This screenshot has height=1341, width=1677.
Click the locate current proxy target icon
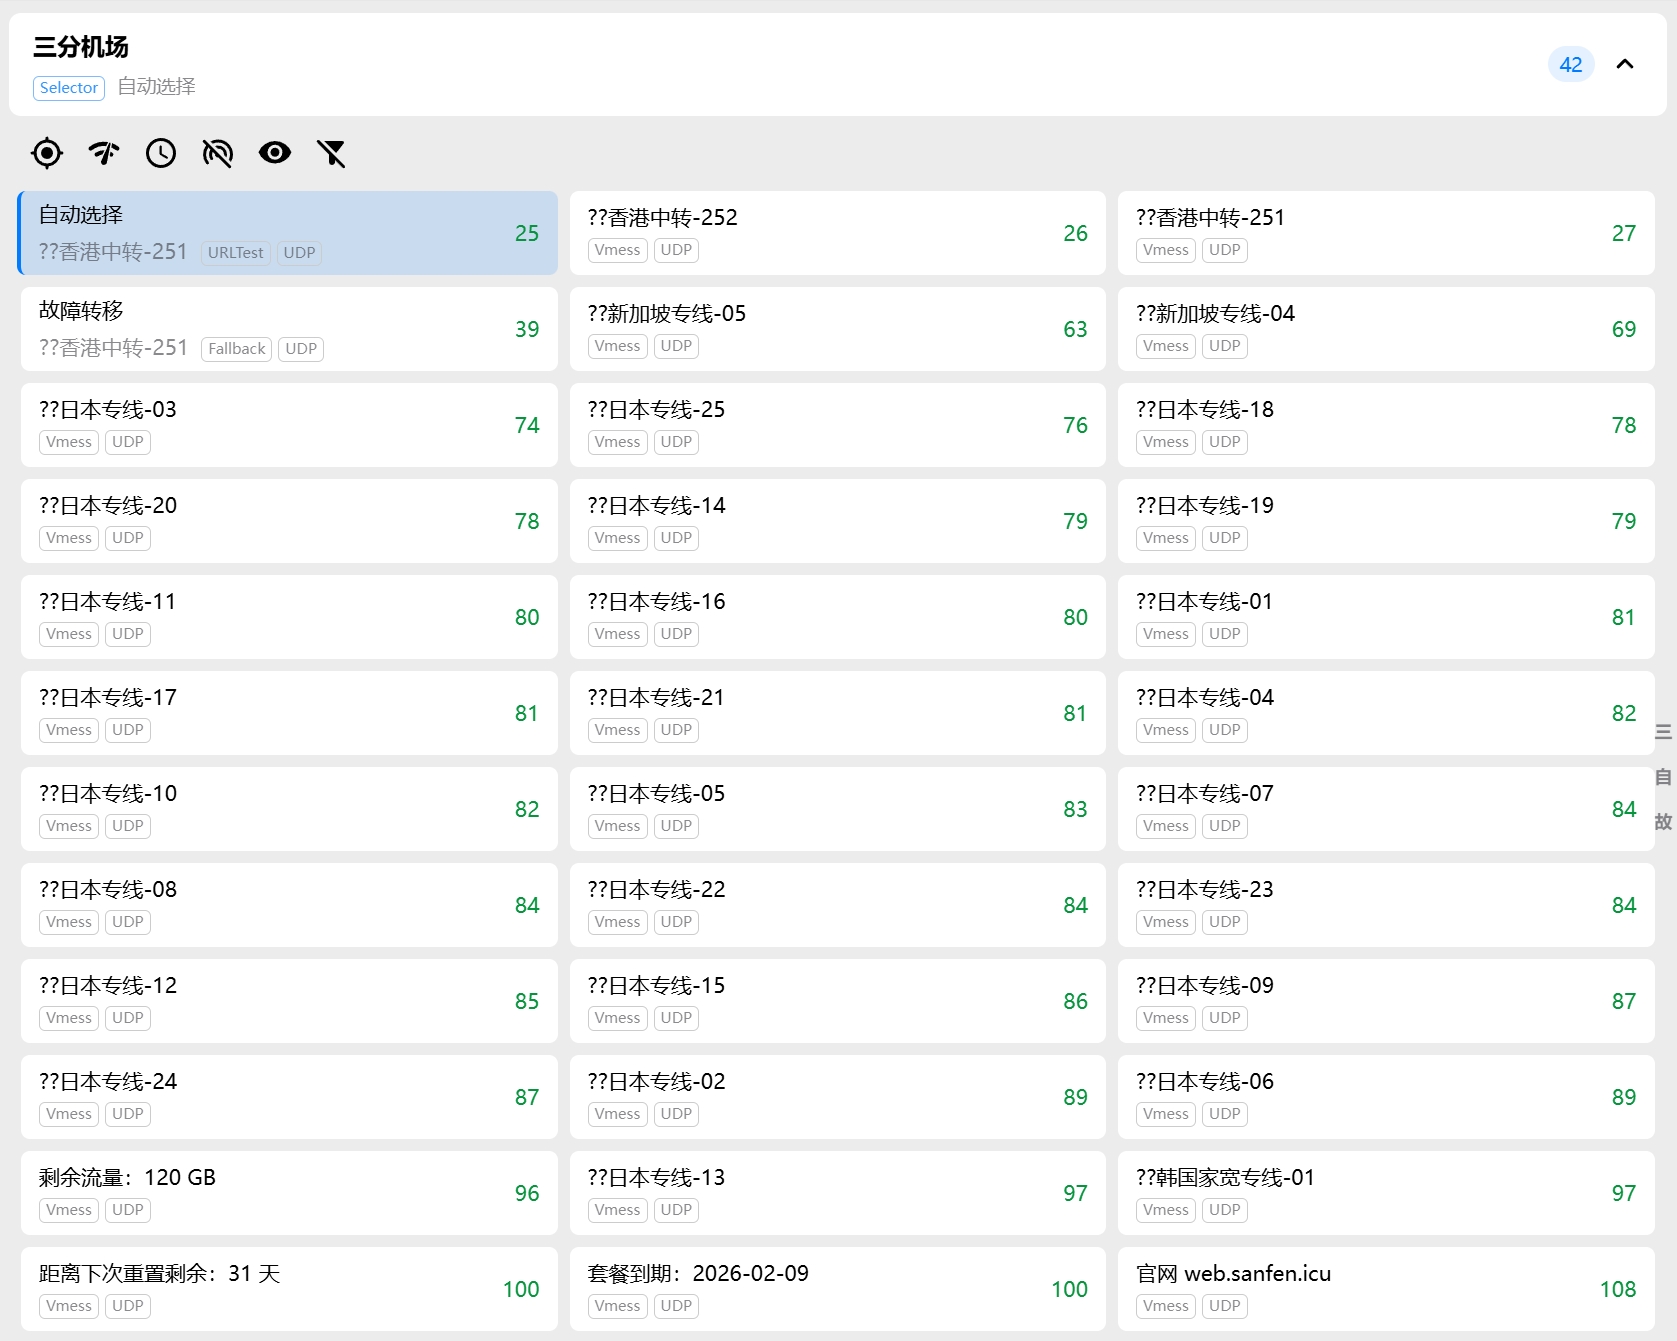tap(47, 153)
